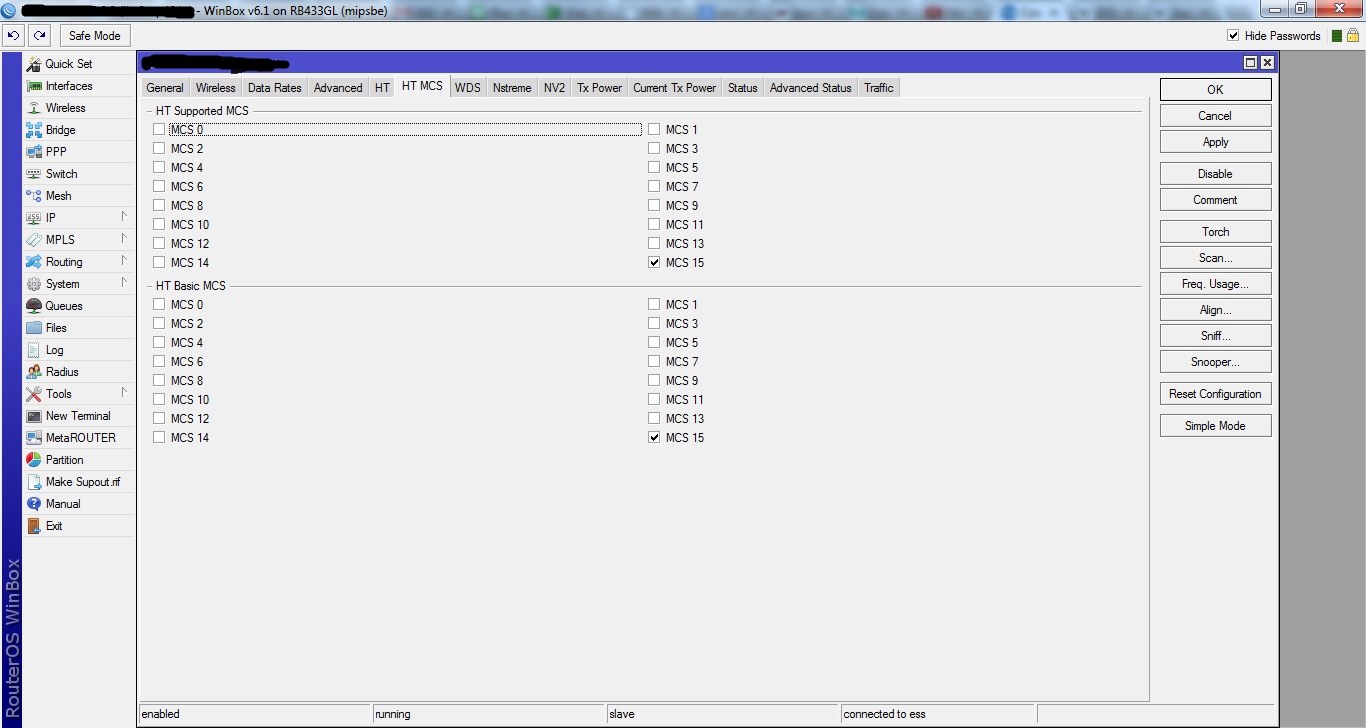
Task: Click the Tools icon in sidebar
Action: (34, 394)
